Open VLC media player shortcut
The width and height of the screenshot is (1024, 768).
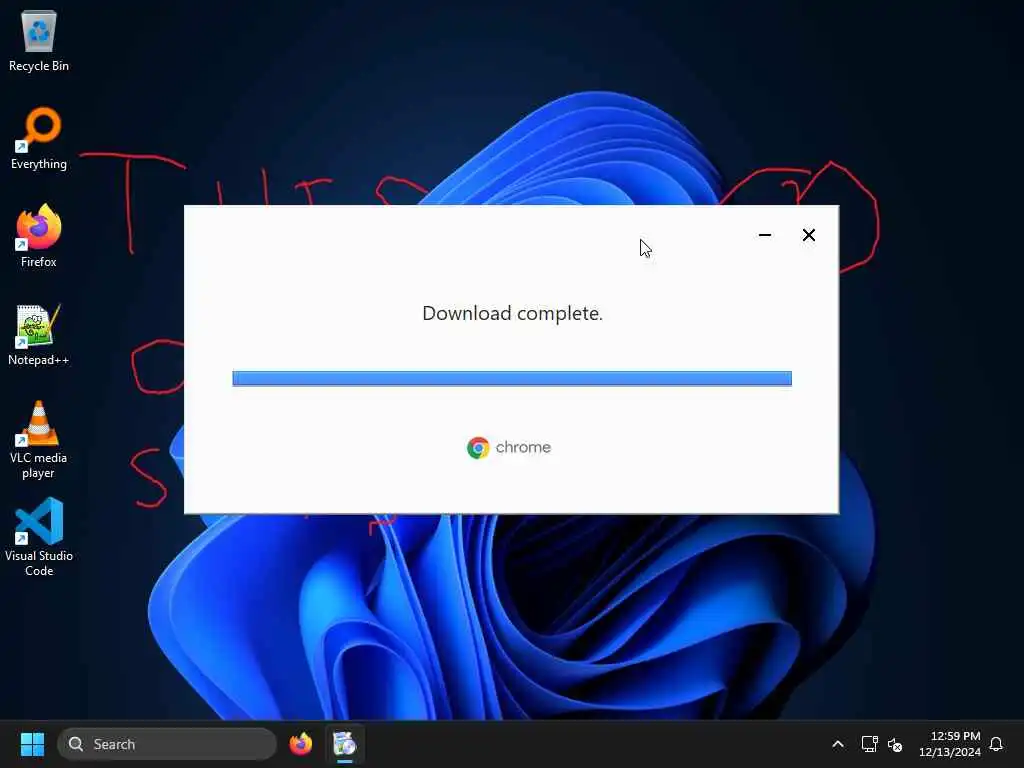pos(39,440)
